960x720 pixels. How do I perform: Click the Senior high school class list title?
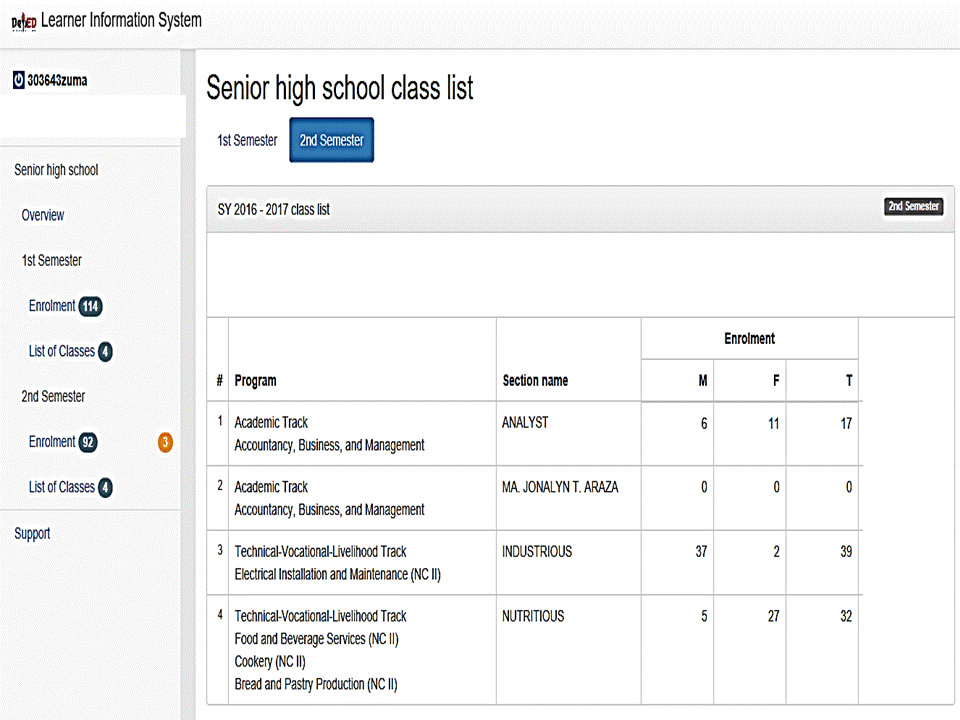(x=340, y=88)
